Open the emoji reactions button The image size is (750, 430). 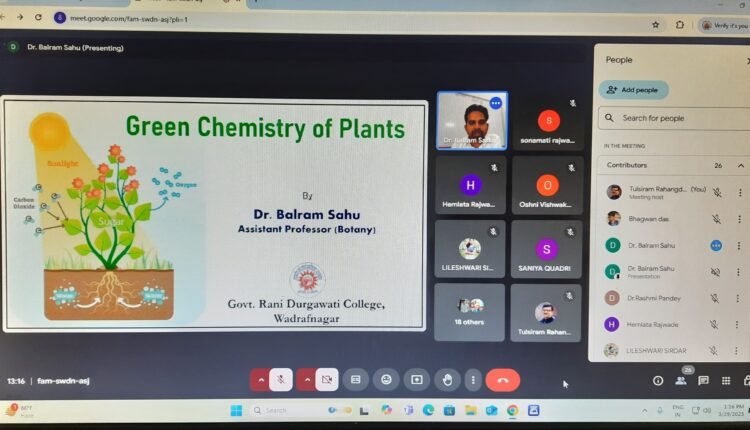coord(385,380)
